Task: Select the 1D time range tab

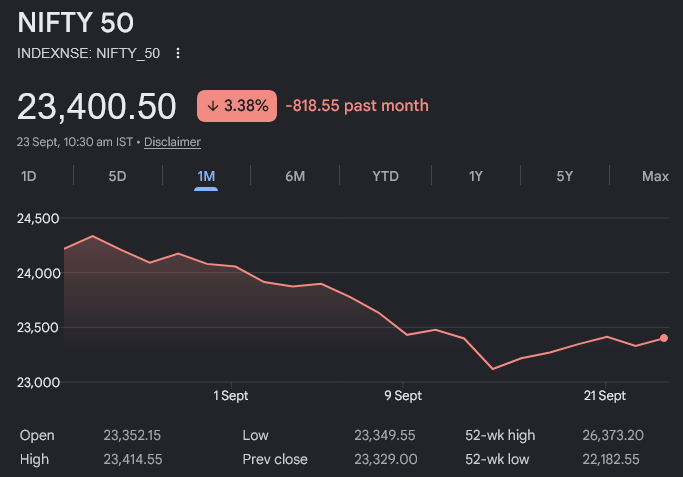Action: [29, 176]
